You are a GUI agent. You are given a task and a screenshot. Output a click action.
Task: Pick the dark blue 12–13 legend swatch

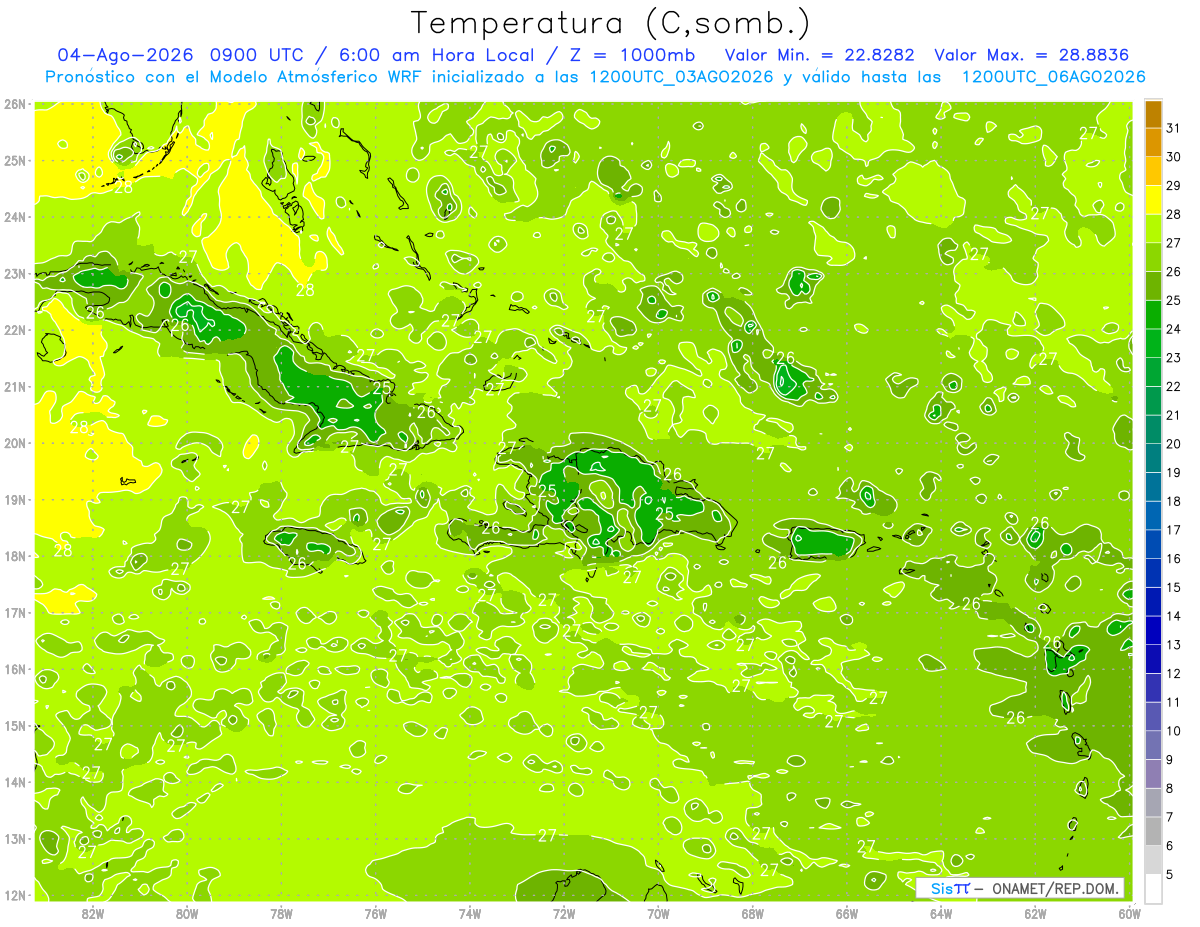[x=1153, y=659]
